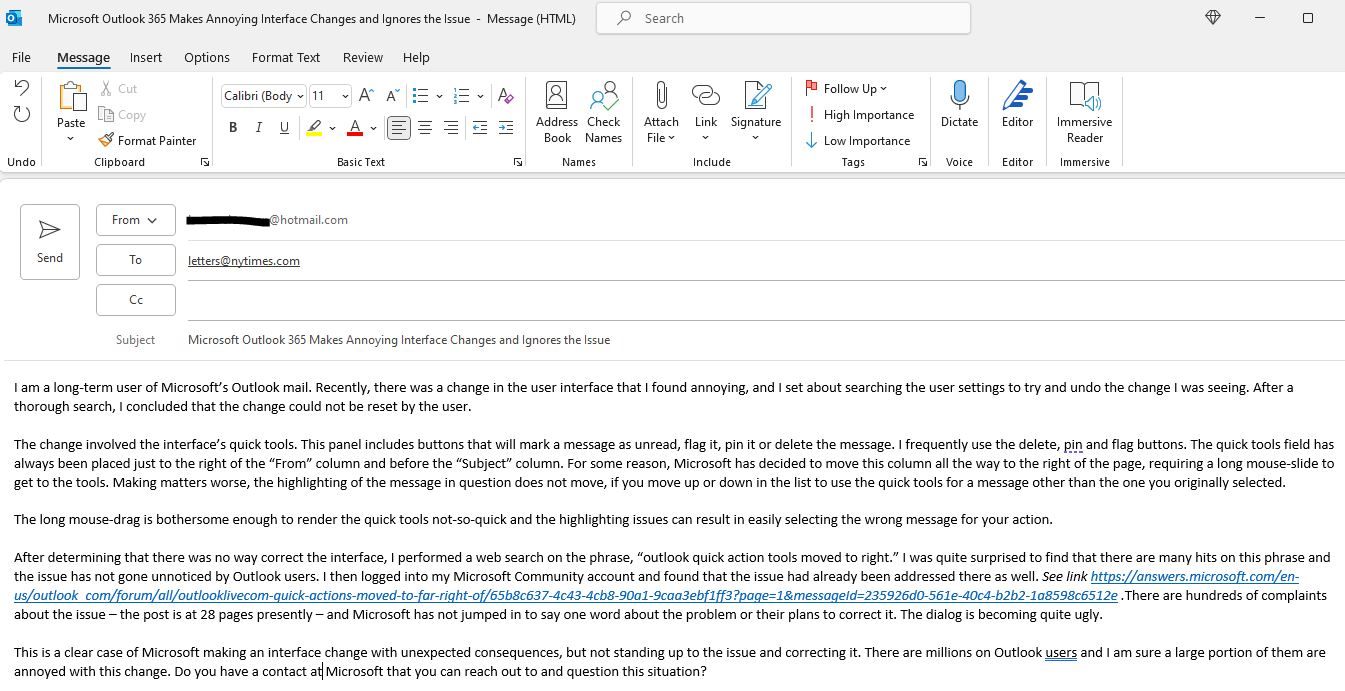Viewport: 1345px width, 691px height.
Task: Click the Undo arrow icon
Action: [x=21, y=89]
